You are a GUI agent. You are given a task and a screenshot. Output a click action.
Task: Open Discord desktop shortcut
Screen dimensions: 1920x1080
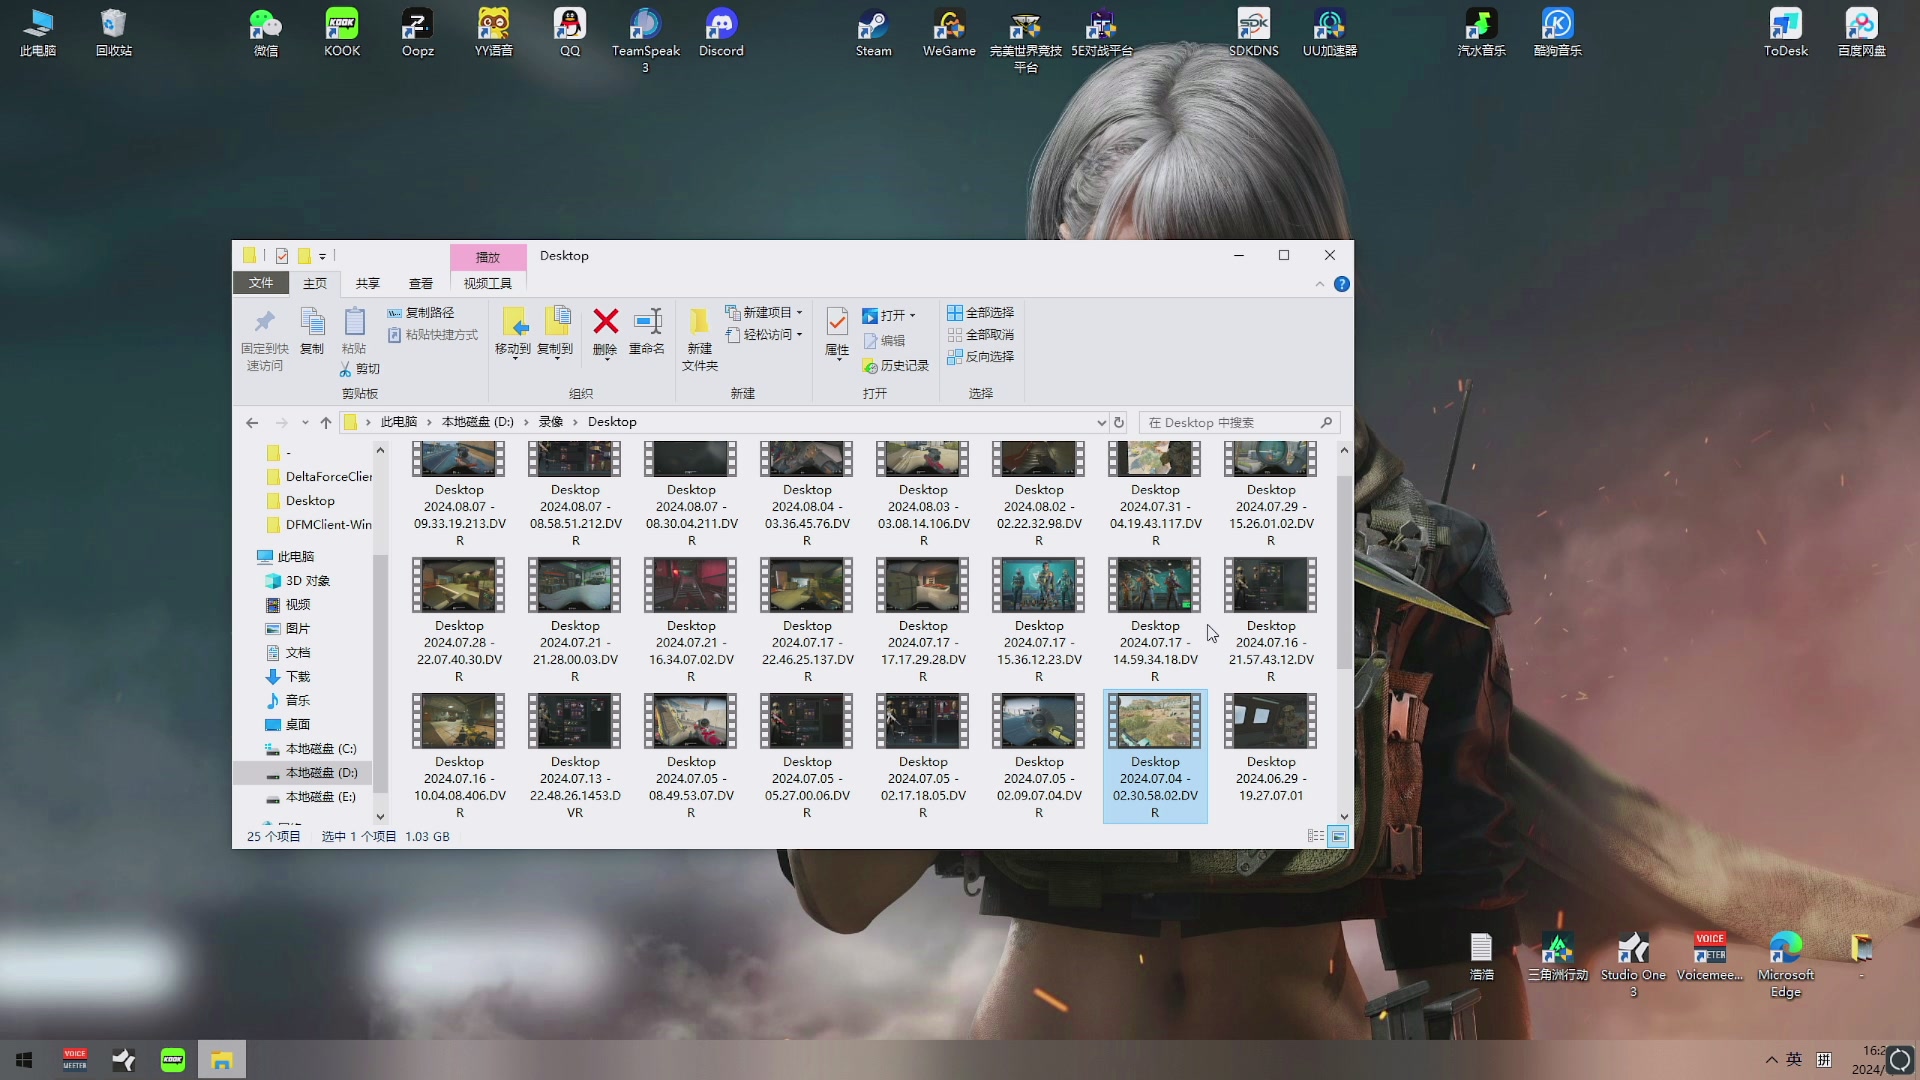[x=721, y=32]
